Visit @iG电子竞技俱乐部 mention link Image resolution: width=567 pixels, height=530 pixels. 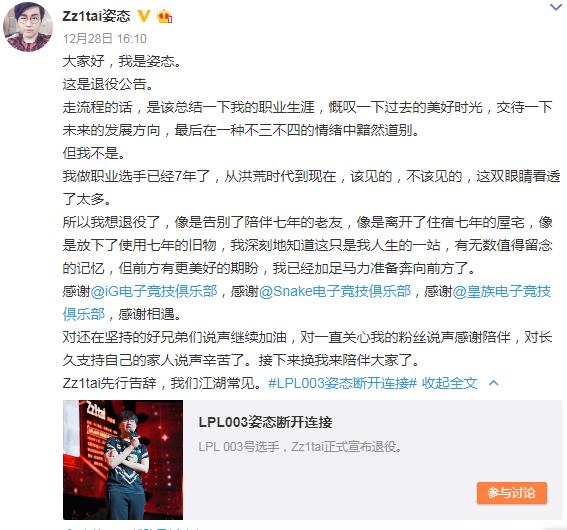coord(154,291)
